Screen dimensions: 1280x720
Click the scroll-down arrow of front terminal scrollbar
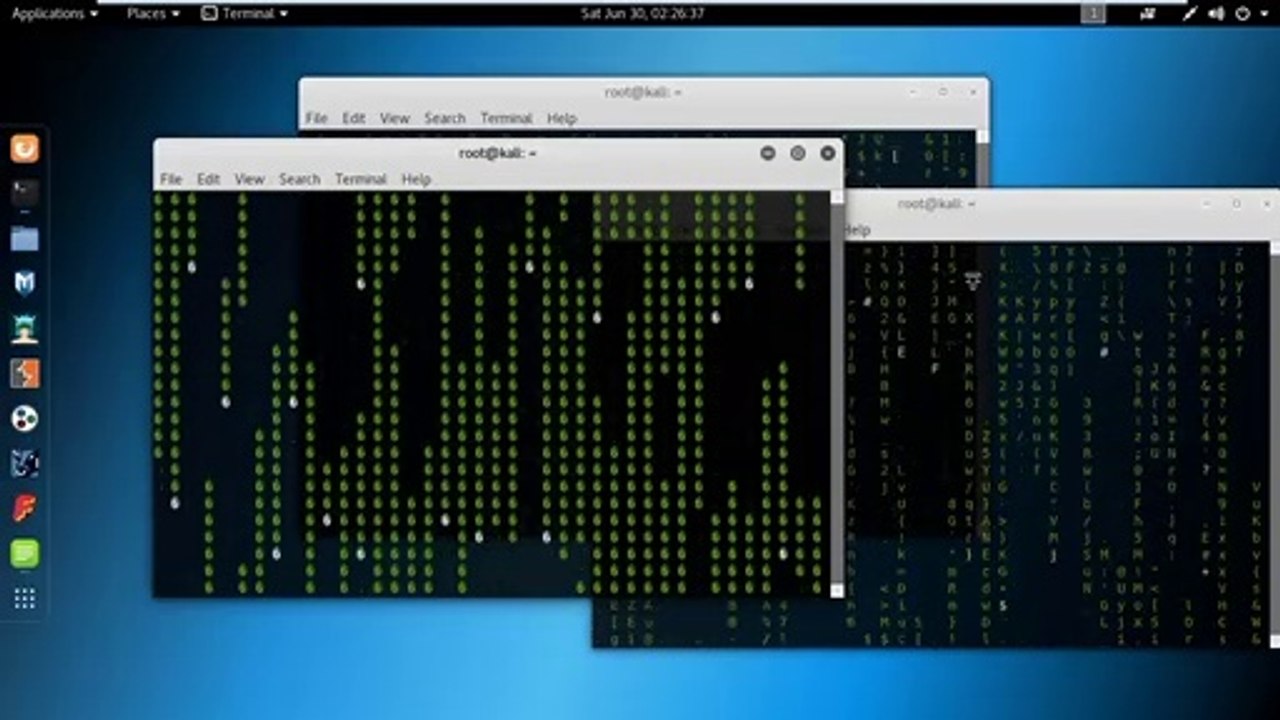[x=837, y=591]
